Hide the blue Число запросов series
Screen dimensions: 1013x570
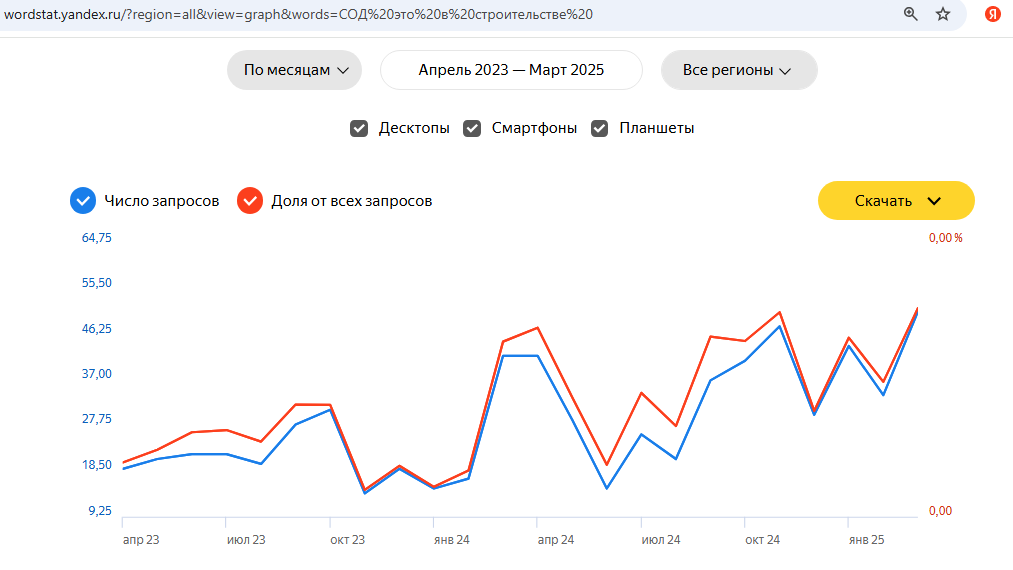[x=83, y=201]
